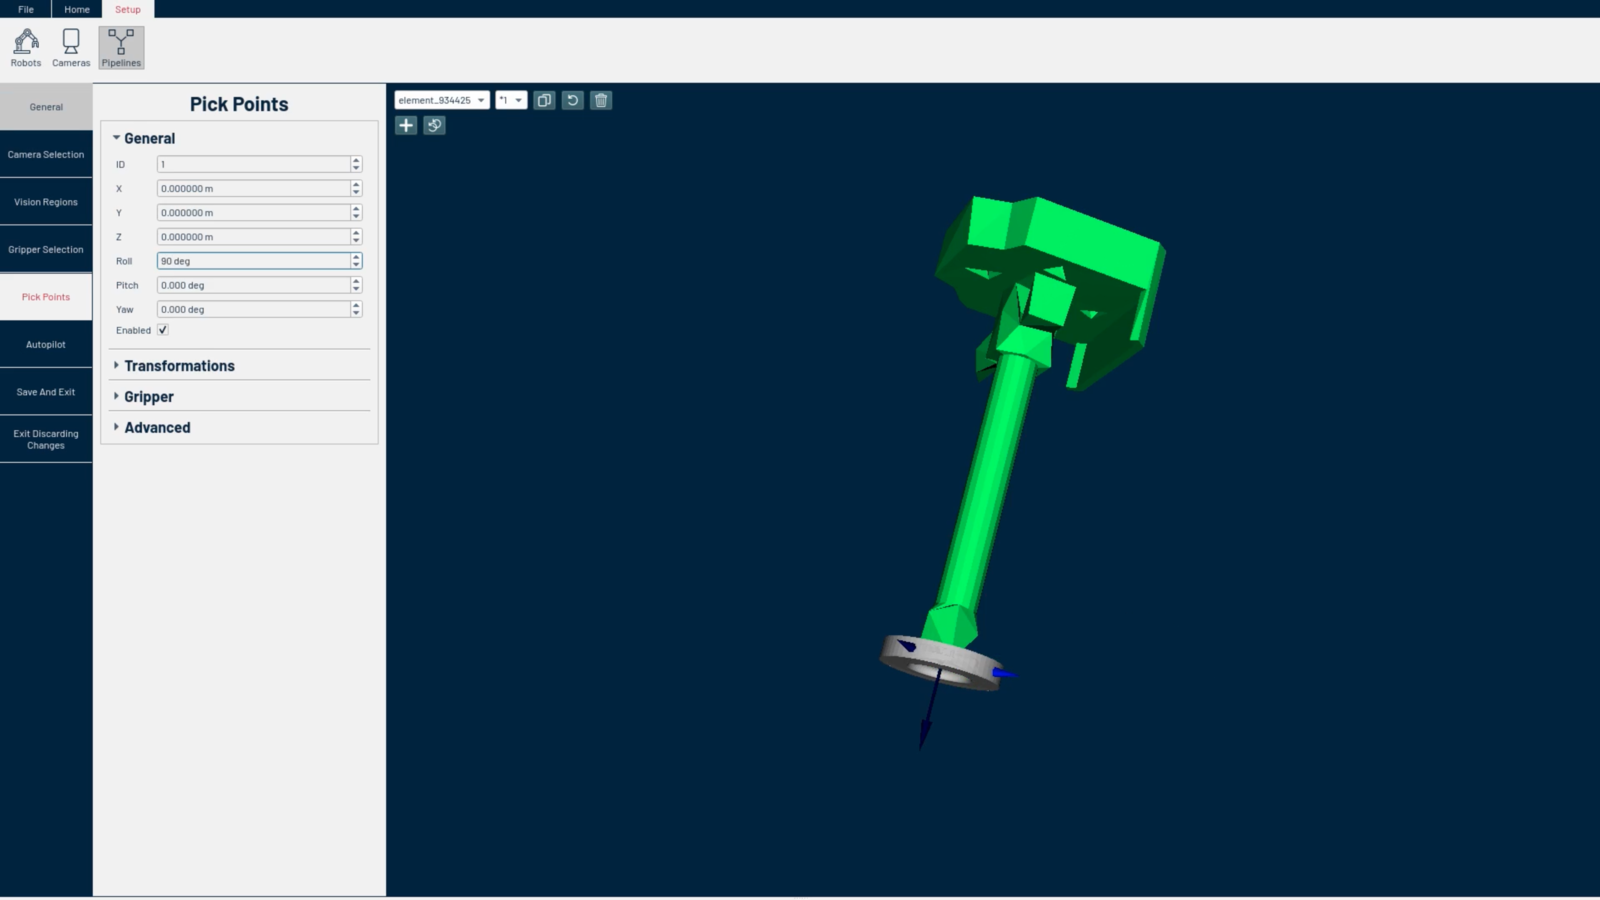Duplicate the pick point with copy icon
The height and width of the screenshot is (900, 1600).
coord(544,100)
